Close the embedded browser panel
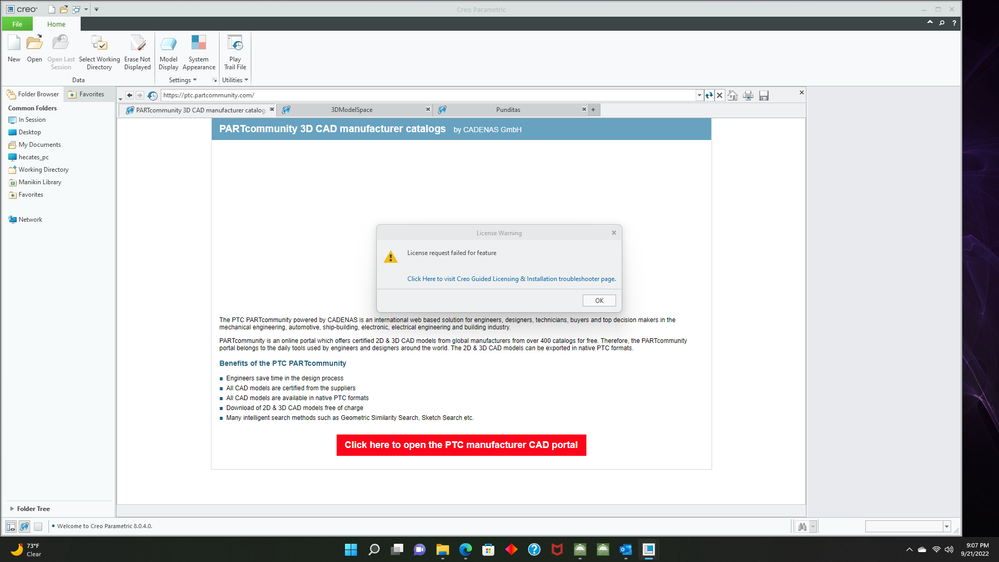Image resolution: width=999 pixels, height=562 pixels. coord(801,92)
